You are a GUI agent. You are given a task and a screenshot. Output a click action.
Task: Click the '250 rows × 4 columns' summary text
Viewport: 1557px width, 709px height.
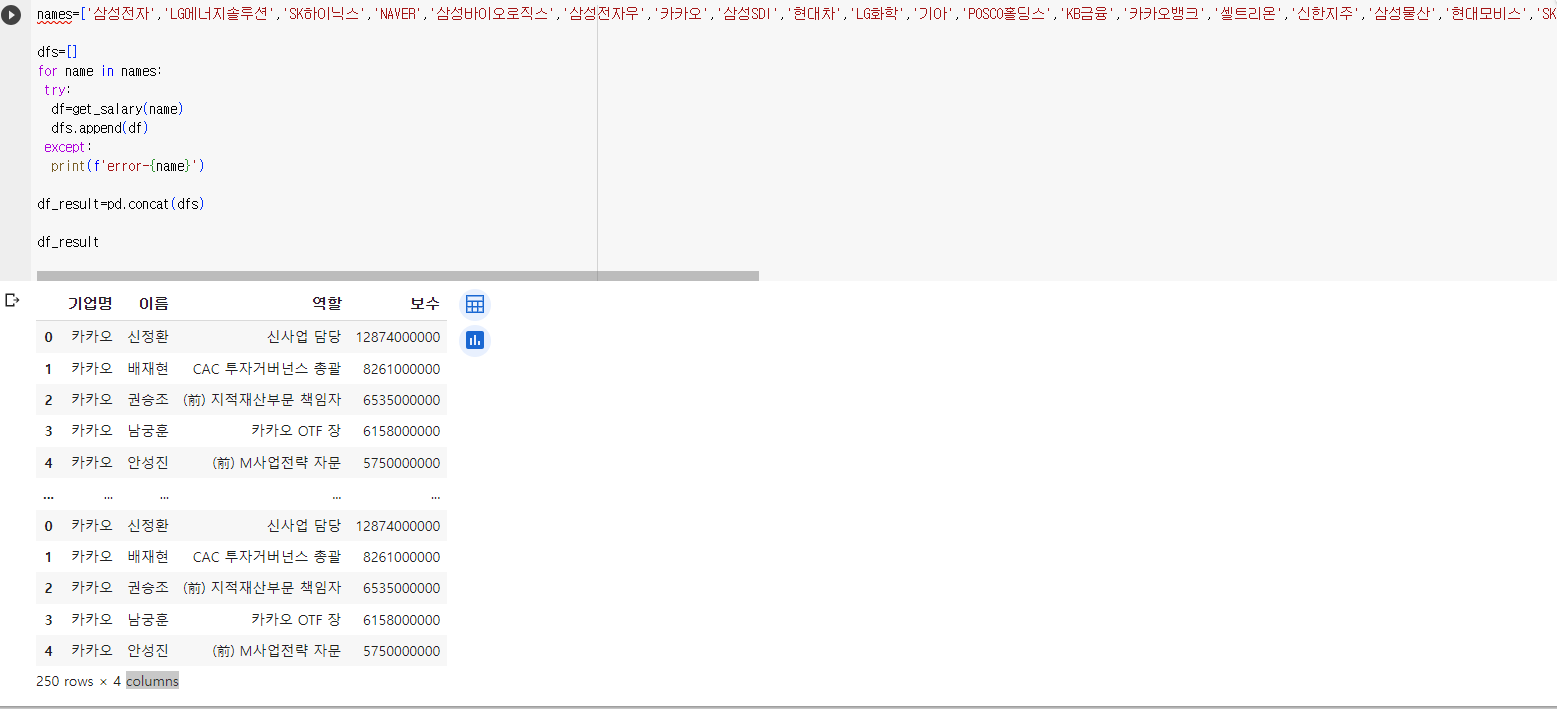pyautogui.click(x=108, y=681)
